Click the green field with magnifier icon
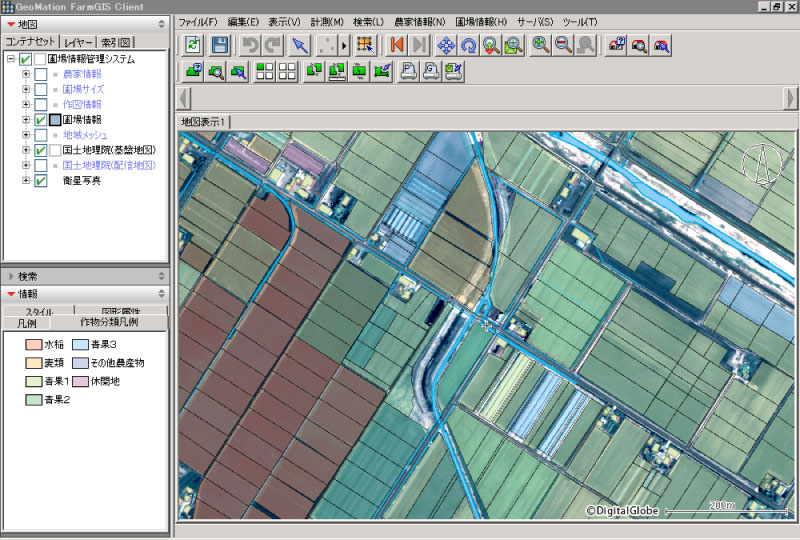The width and height of the screenshot is (800, 540). pos(216,71)
